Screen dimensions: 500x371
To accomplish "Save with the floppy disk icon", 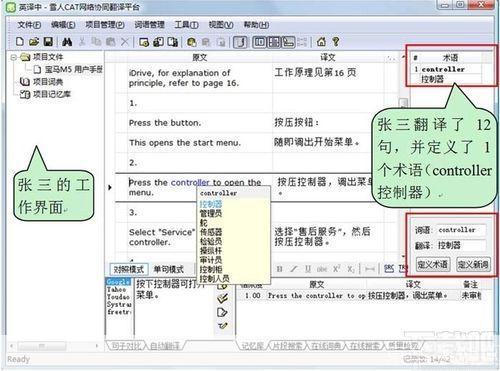I will coord(48,42).
